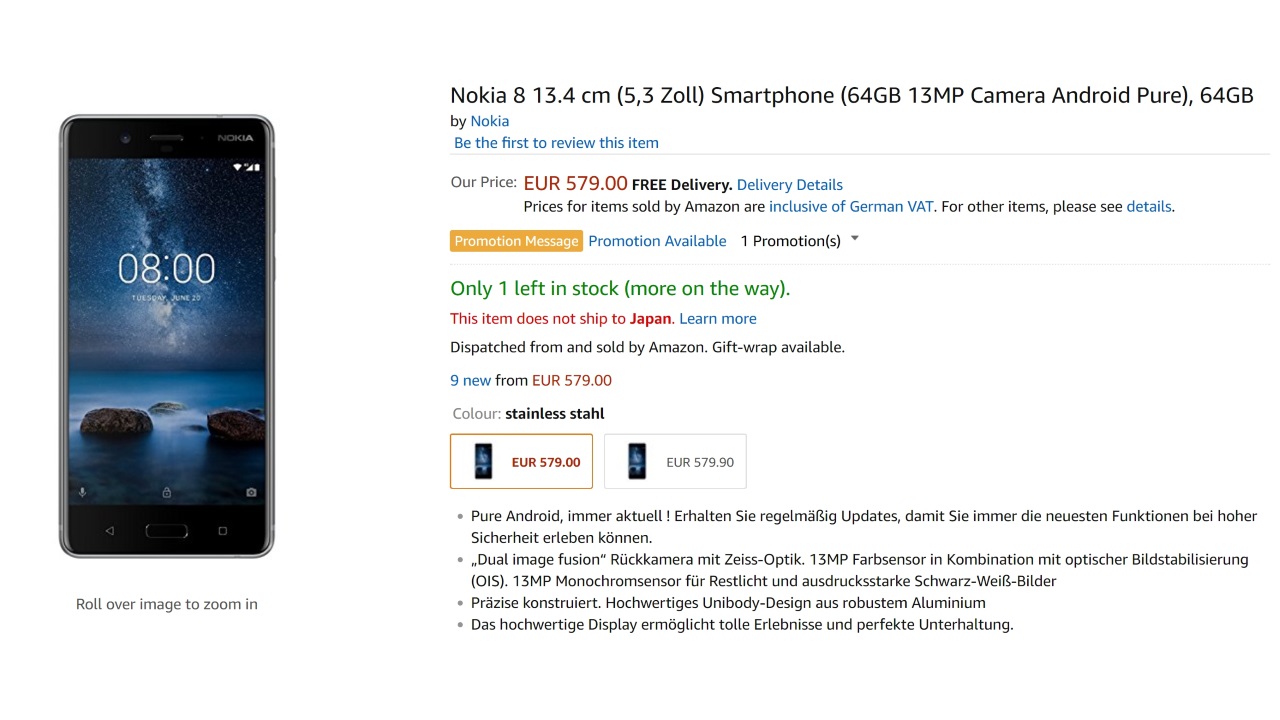Click the phone's oval home button
1280x720 pixels.
pos(166,531)
